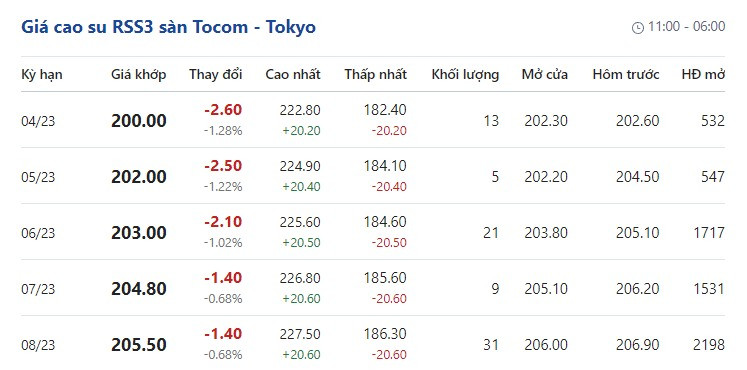Screen dimensions: 747x370
Task: Click the 07/23 contract term
Action: pos(38,289)
